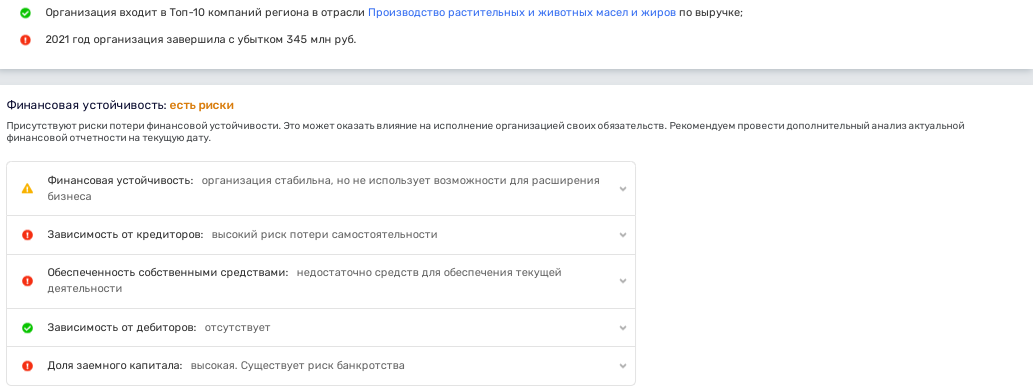Click the text 'высокая. Существует риск банкротства'
This screenshot has height=391, width=1033.
point(297,365)
